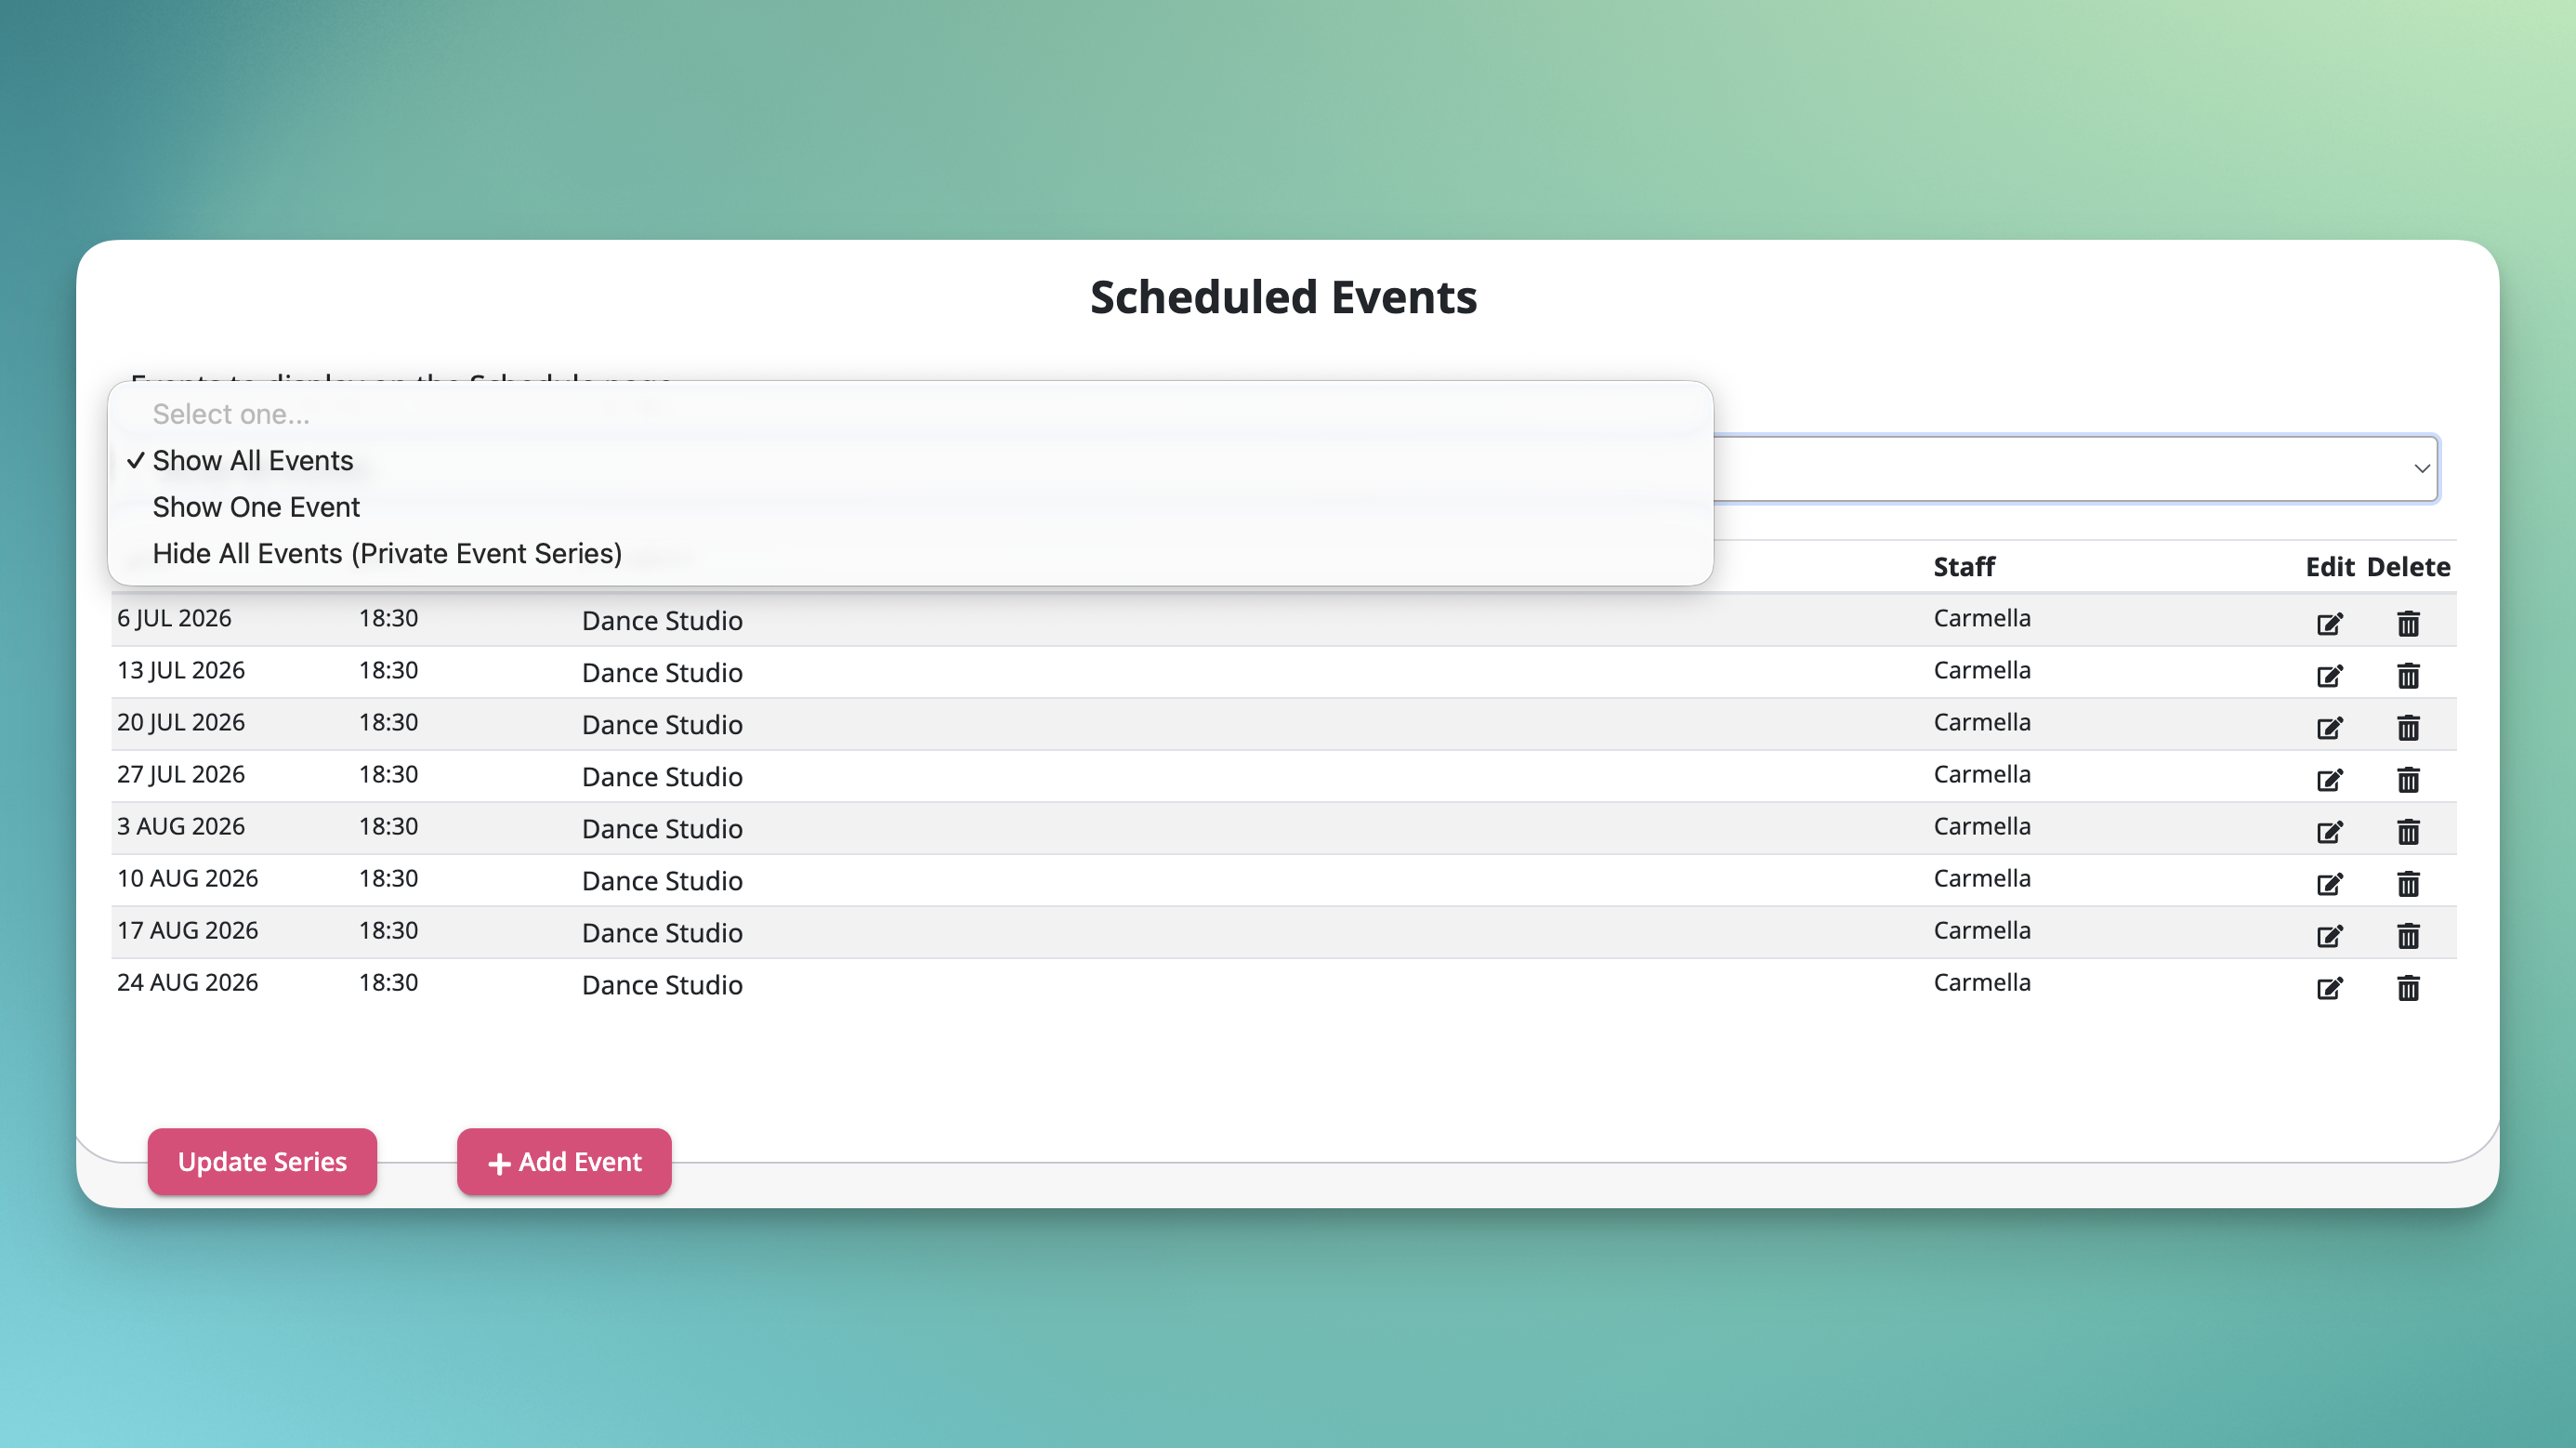Click the Select one... placeholder option
2576x1448 pixels.
[x=910, y=414]
